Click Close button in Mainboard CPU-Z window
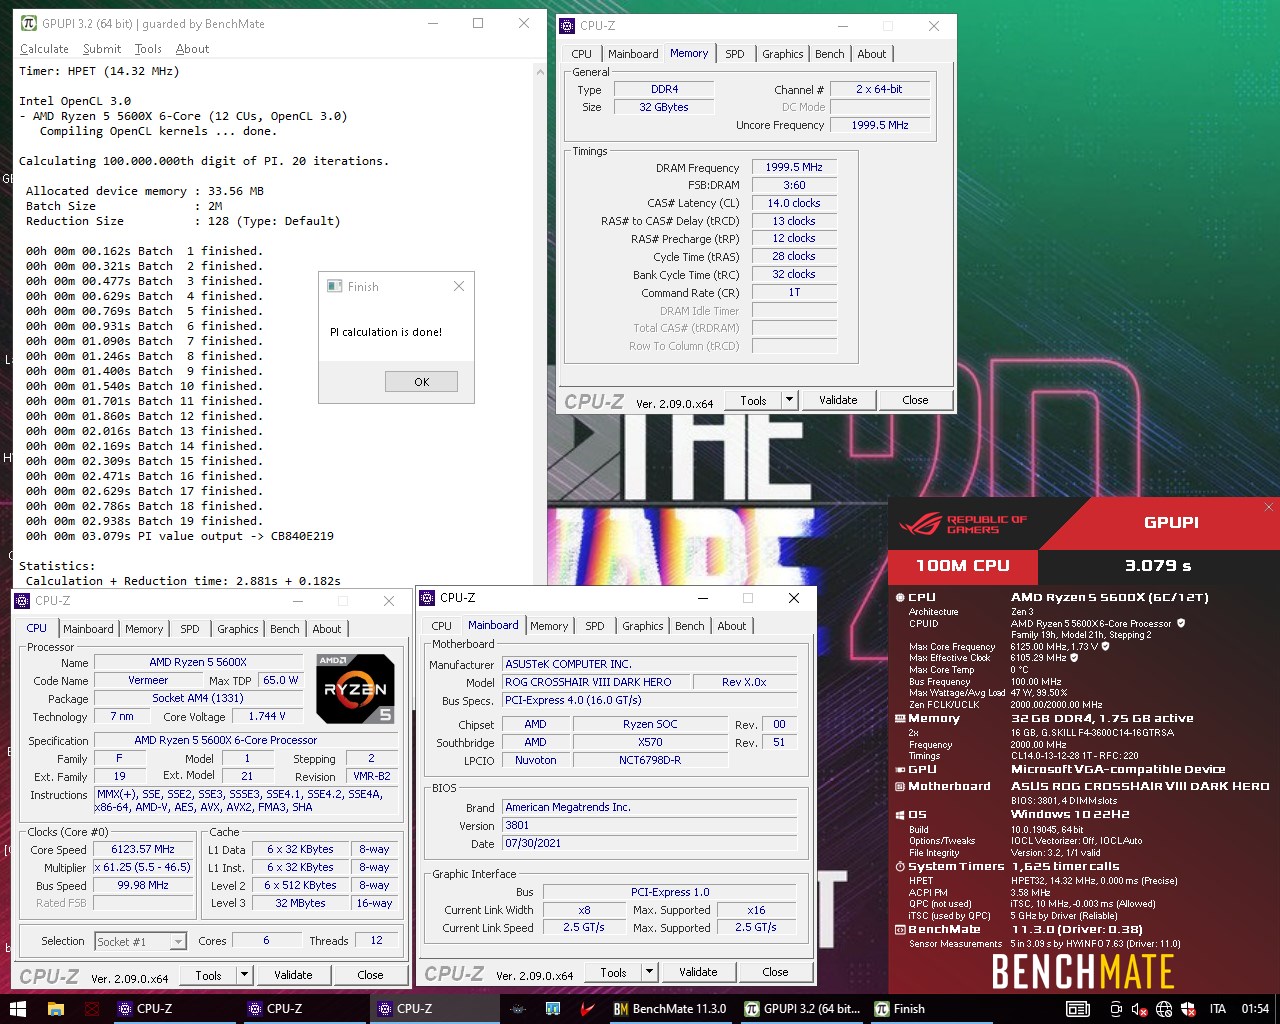The image size is (1280, 1024). pyautogui.click(x=775, y=972)
